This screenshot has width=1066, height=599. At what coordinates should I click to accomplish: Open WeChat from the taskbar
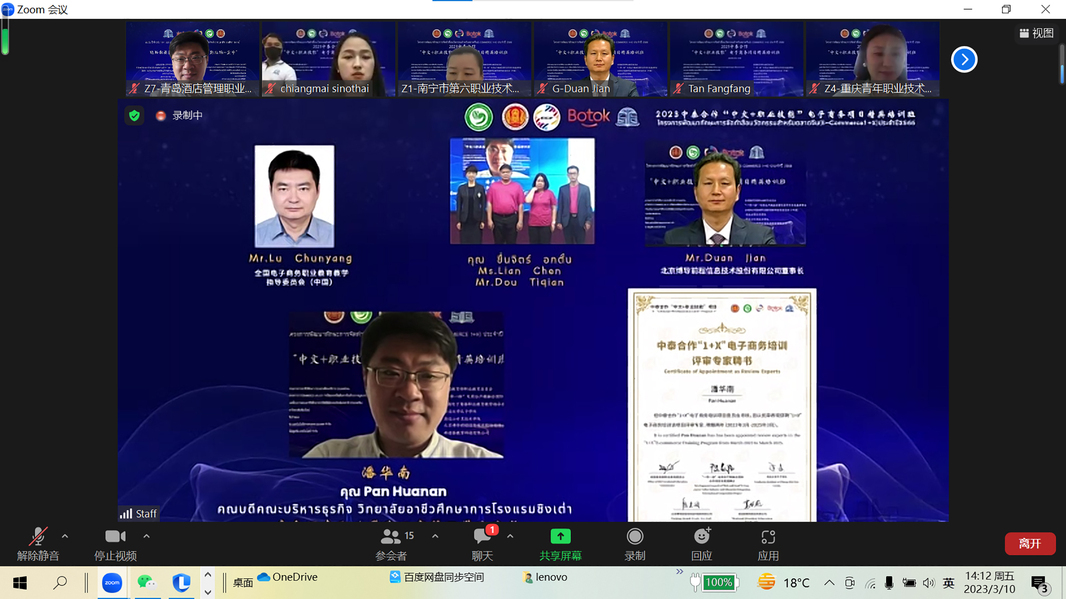[x=146, y=583]
